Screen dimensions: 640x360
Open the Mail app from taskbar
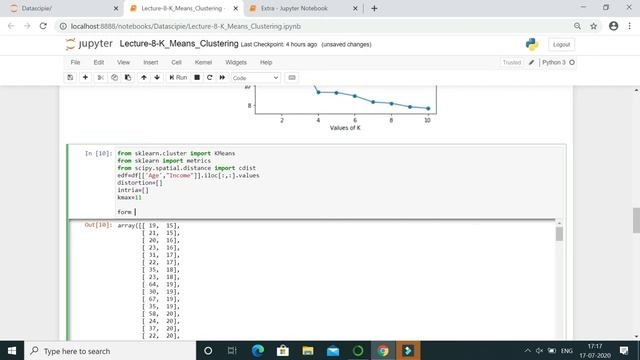pos(333,351)
